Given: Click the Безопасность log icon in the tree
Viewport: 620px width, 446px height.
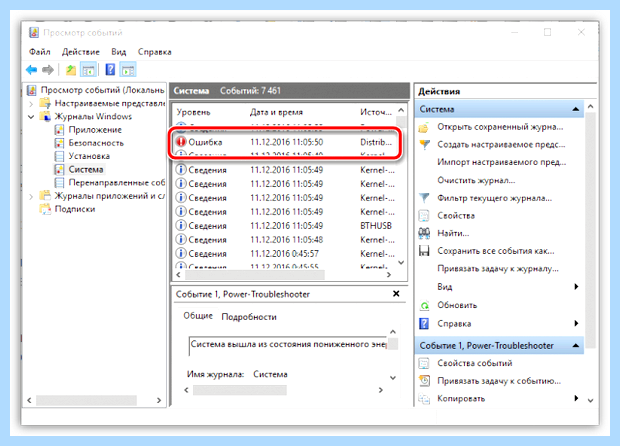Looking at the screenshot, I should coord(59,143).
